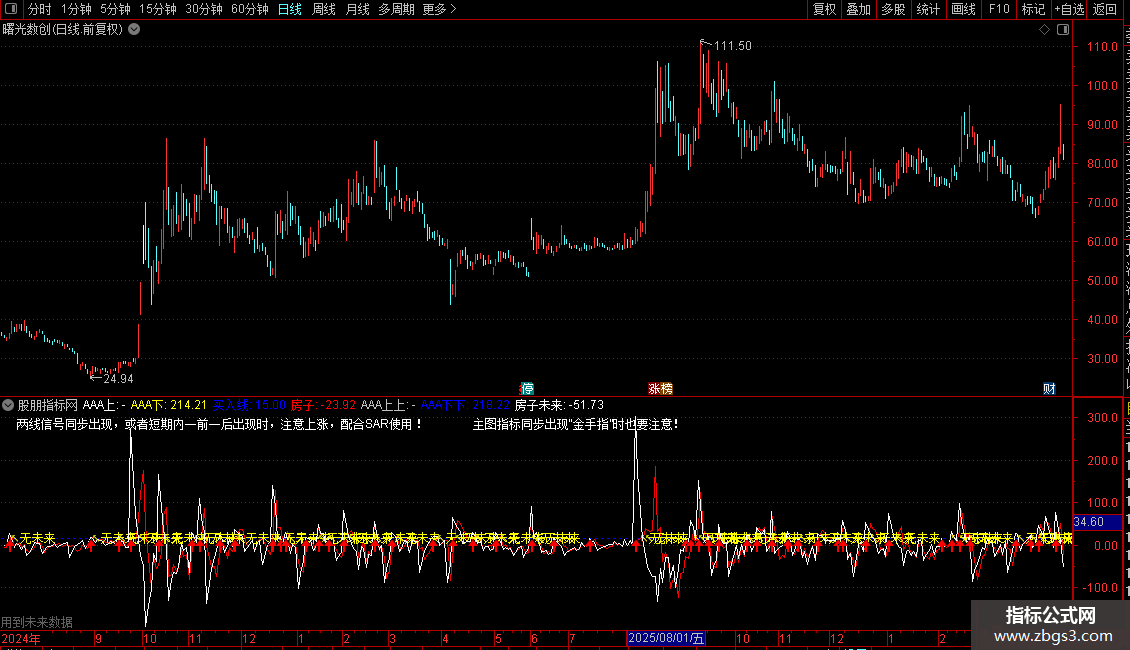Image resolution: width=1130 pixels, height=650 pixels.
Task: Click the 房子未来: -51.73 indicator value
Action: pos(559,405)
